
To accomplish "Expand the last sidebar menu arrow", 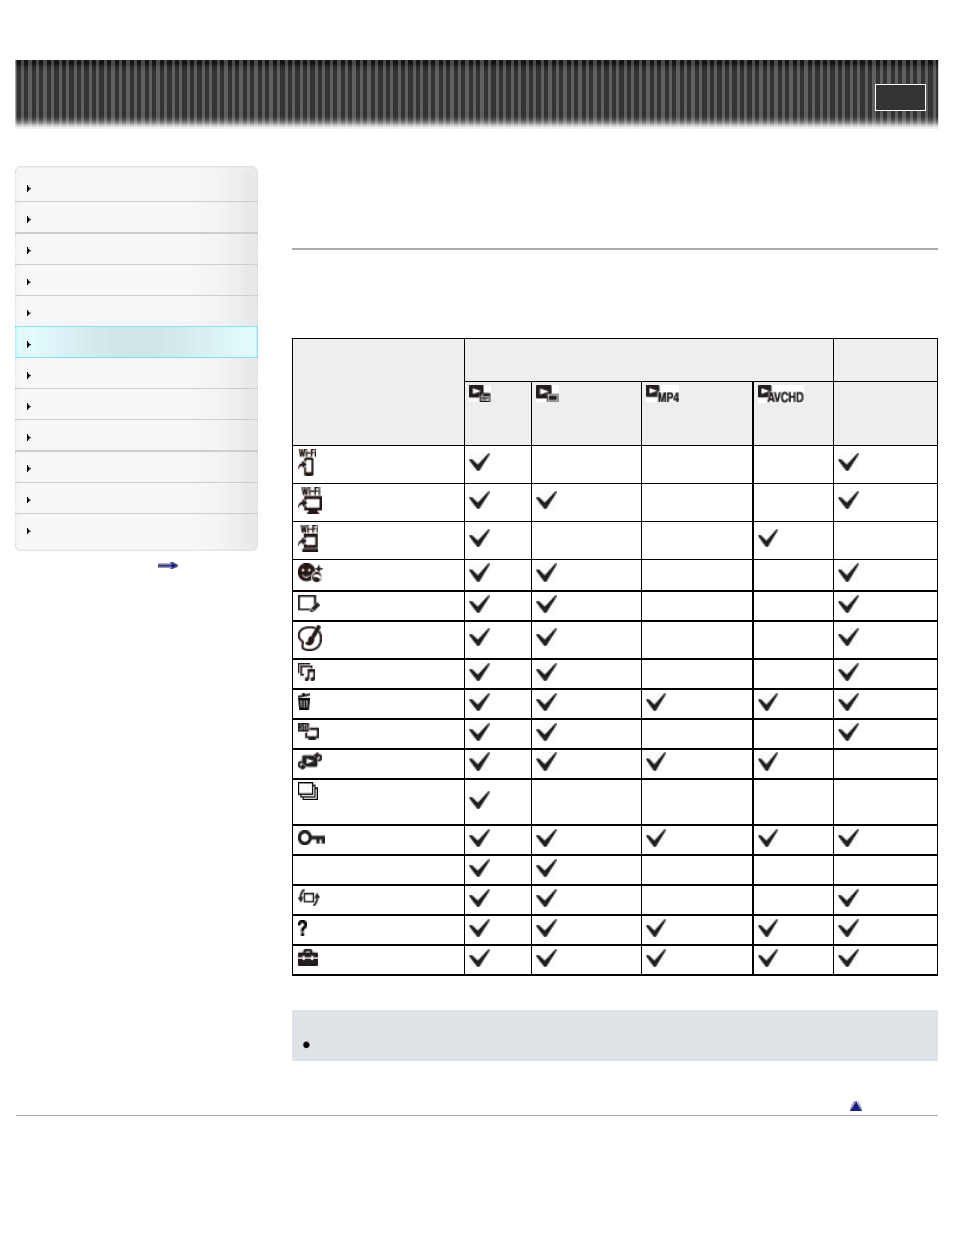I will 30,530.
